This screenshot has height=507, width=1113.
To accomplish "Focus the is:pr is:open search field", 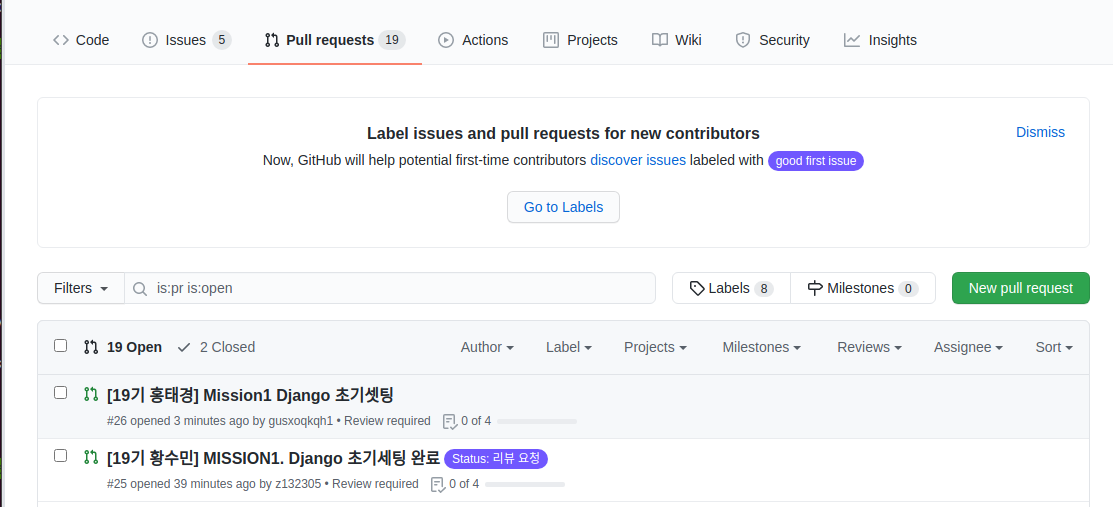I will [390, 288].
